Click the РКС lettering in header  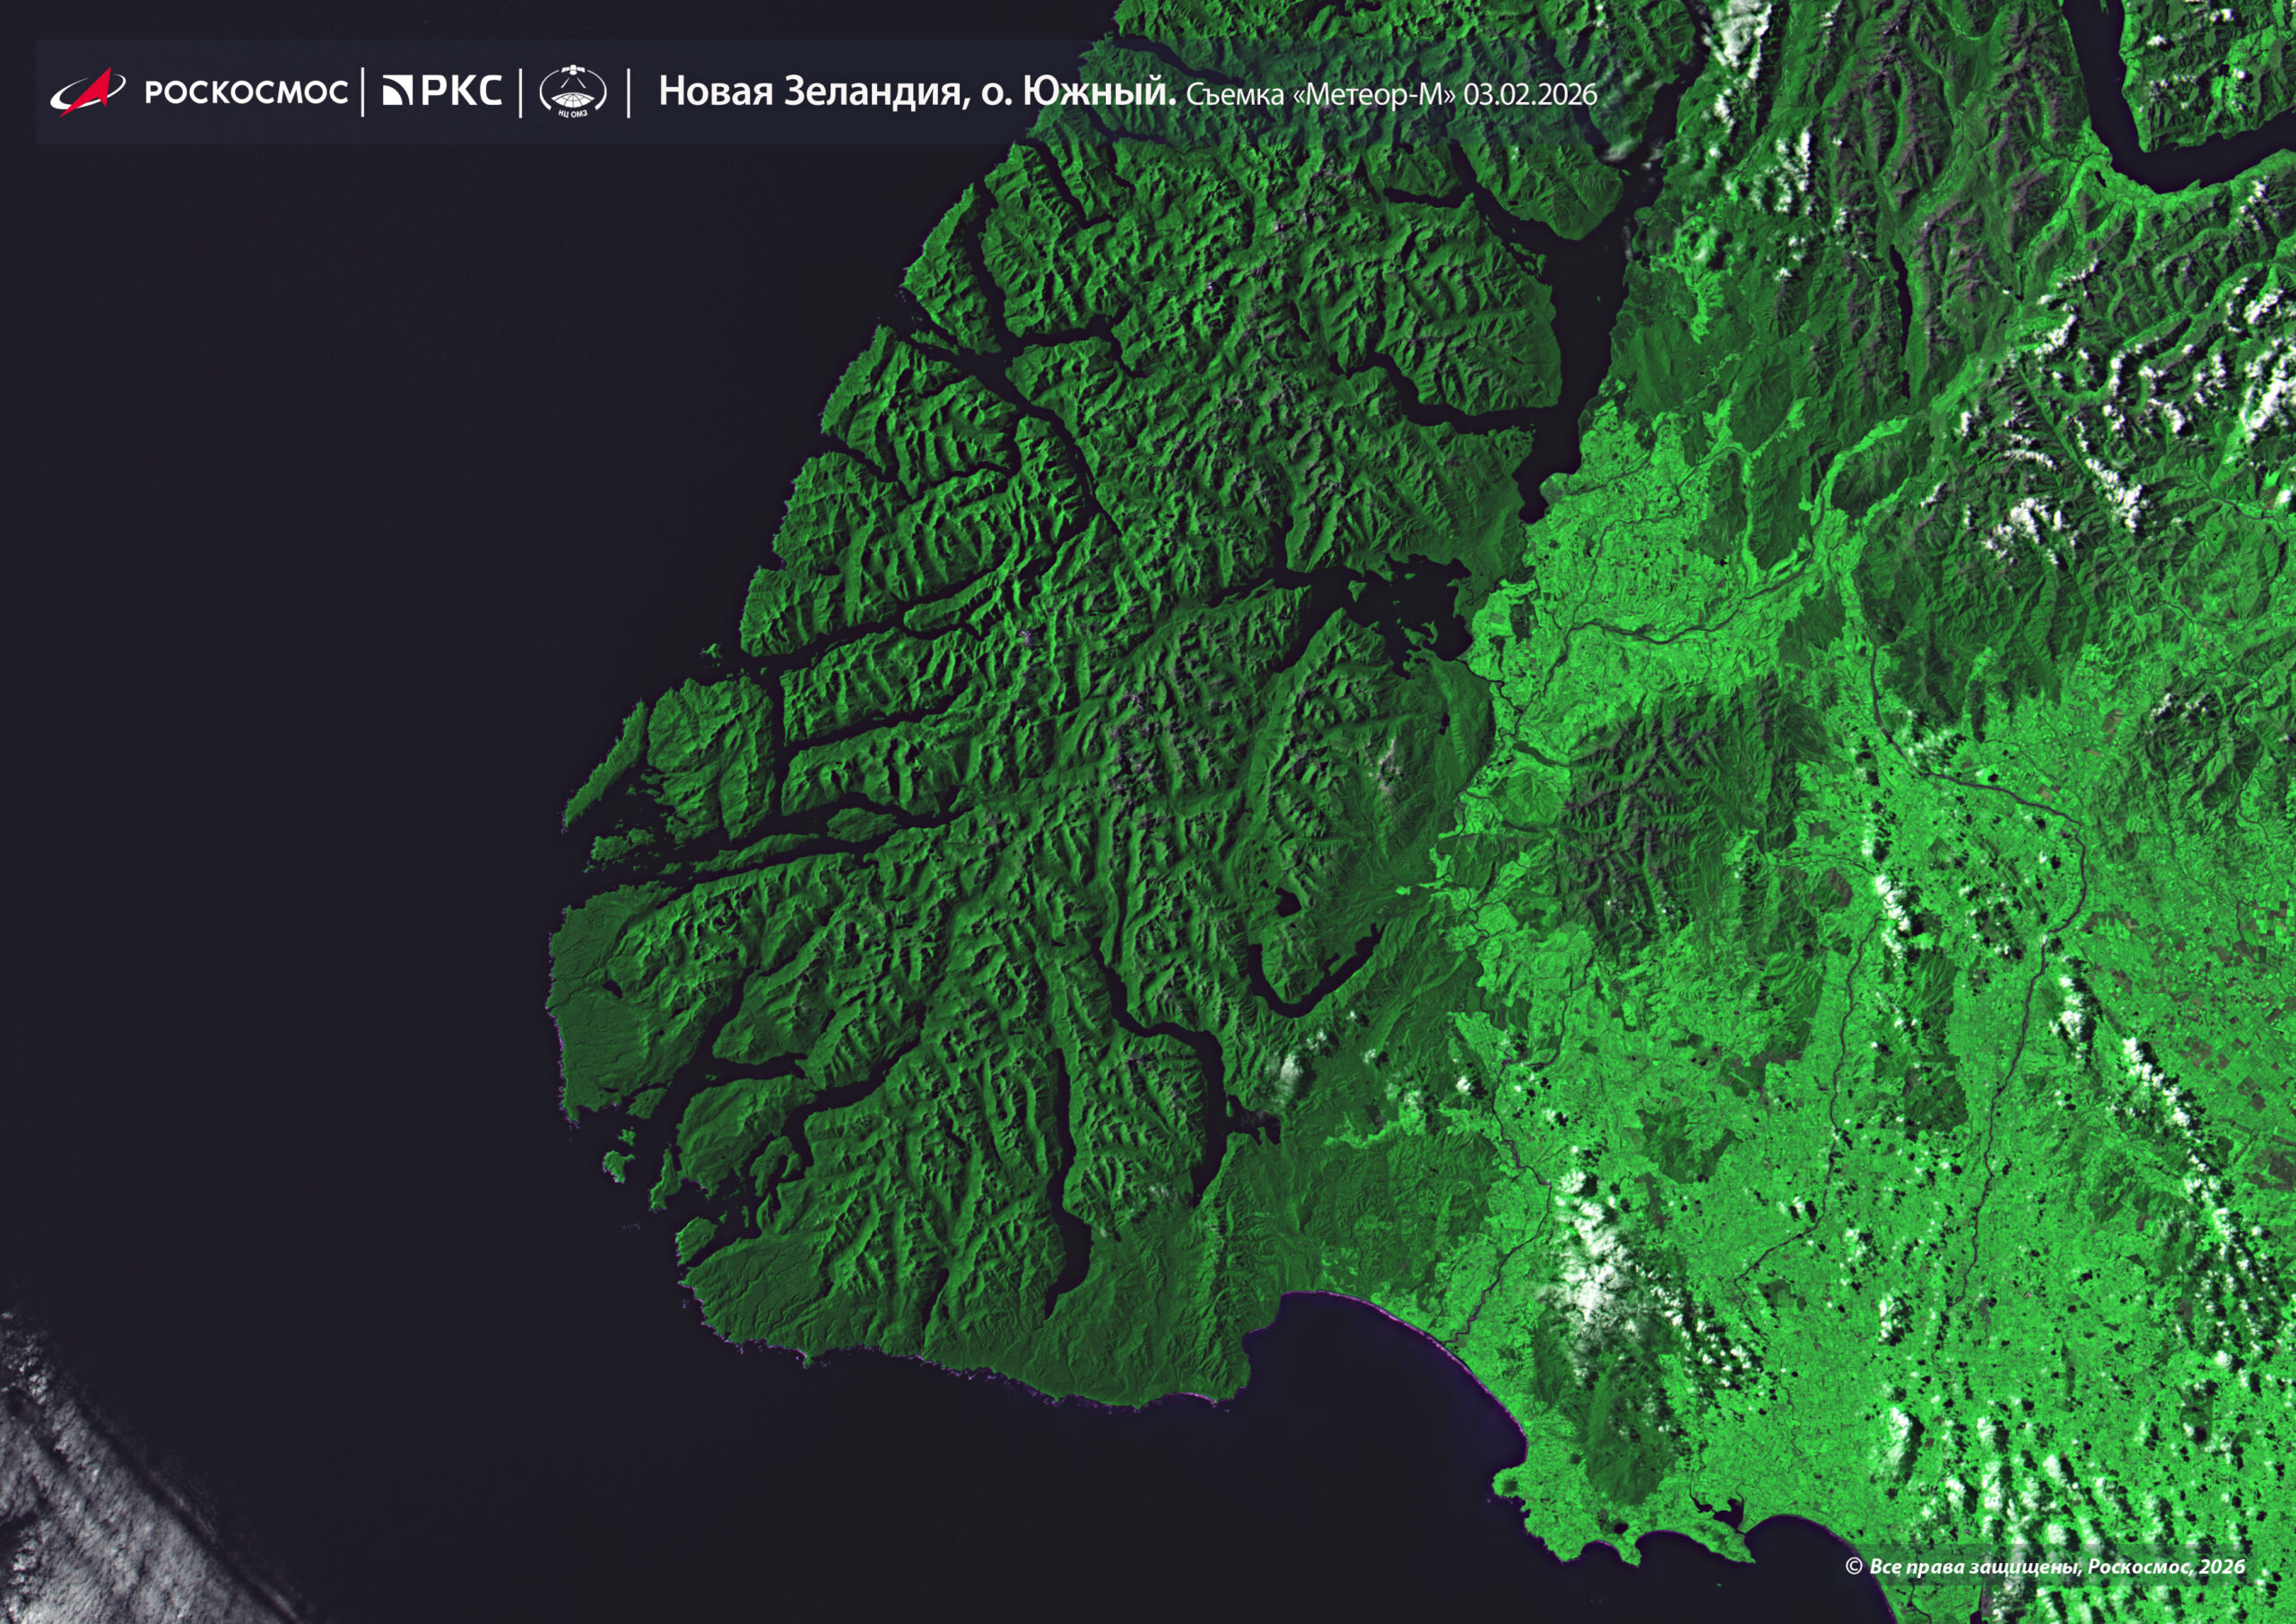[x=461, y=91]
